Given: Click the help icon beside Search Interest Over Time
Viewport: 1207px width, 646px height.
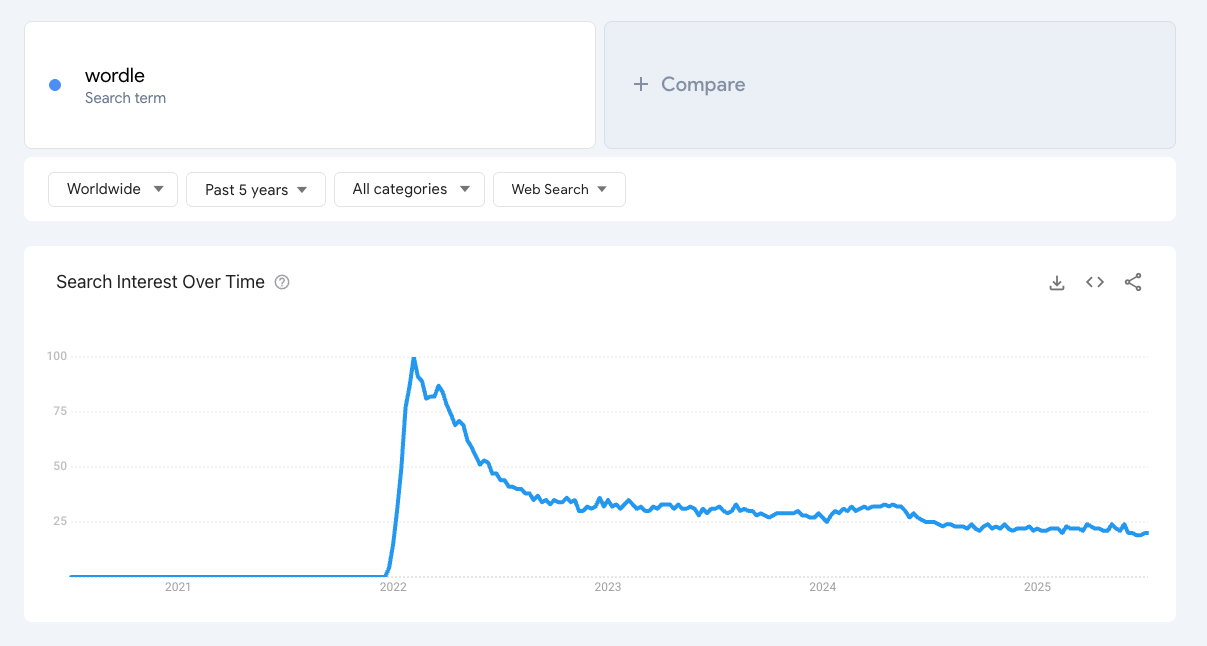Looking at the screenshot, I should tap(281, 282).
